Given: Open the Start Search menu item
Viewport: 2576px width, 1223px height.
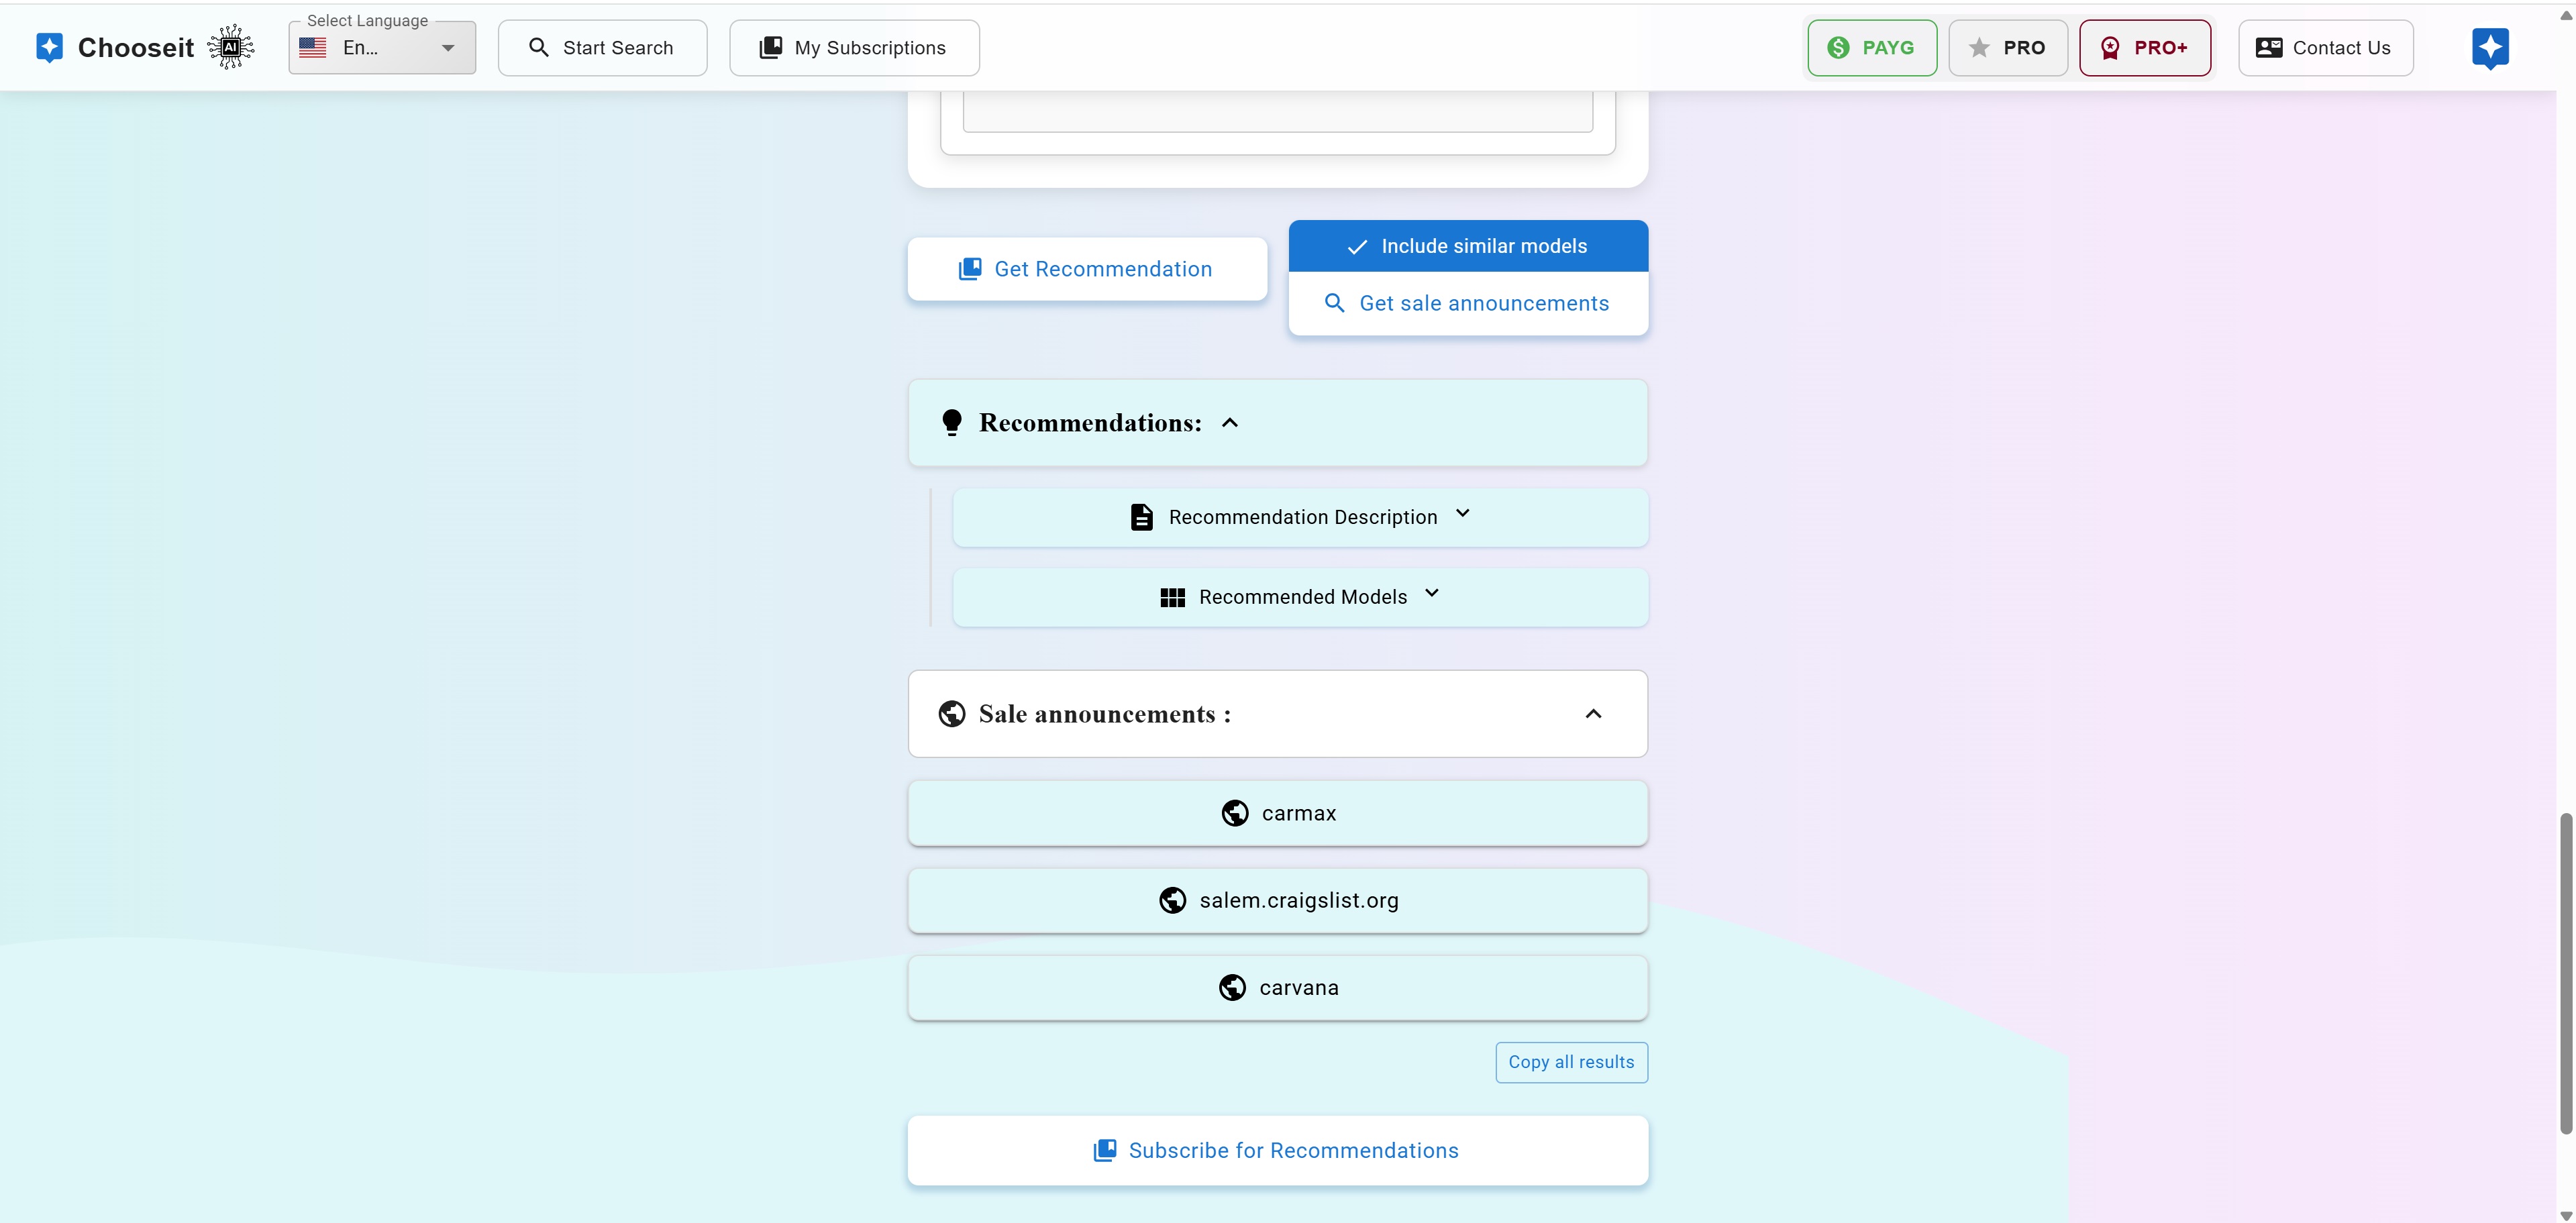Looking at the screenshot, I should pos(602,48).
